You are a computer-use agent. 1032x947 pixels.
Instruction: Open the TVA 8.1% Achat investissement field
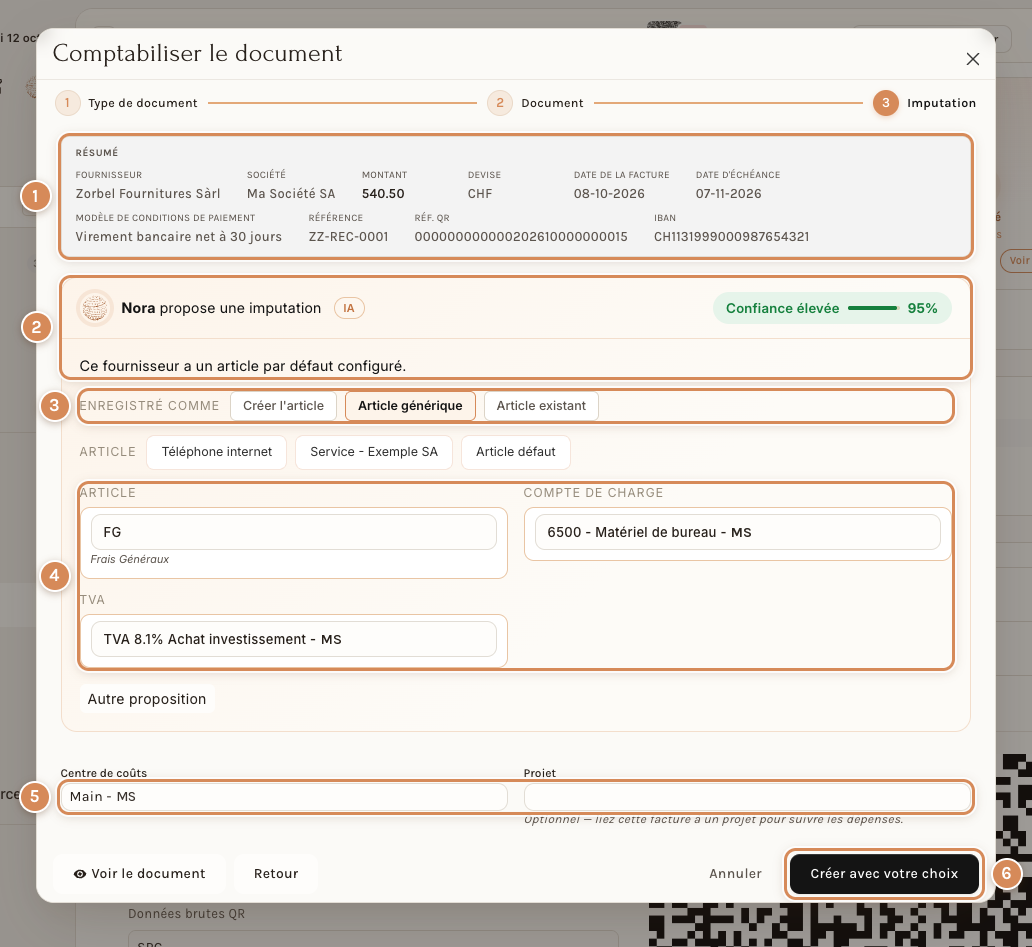(294, 640)
